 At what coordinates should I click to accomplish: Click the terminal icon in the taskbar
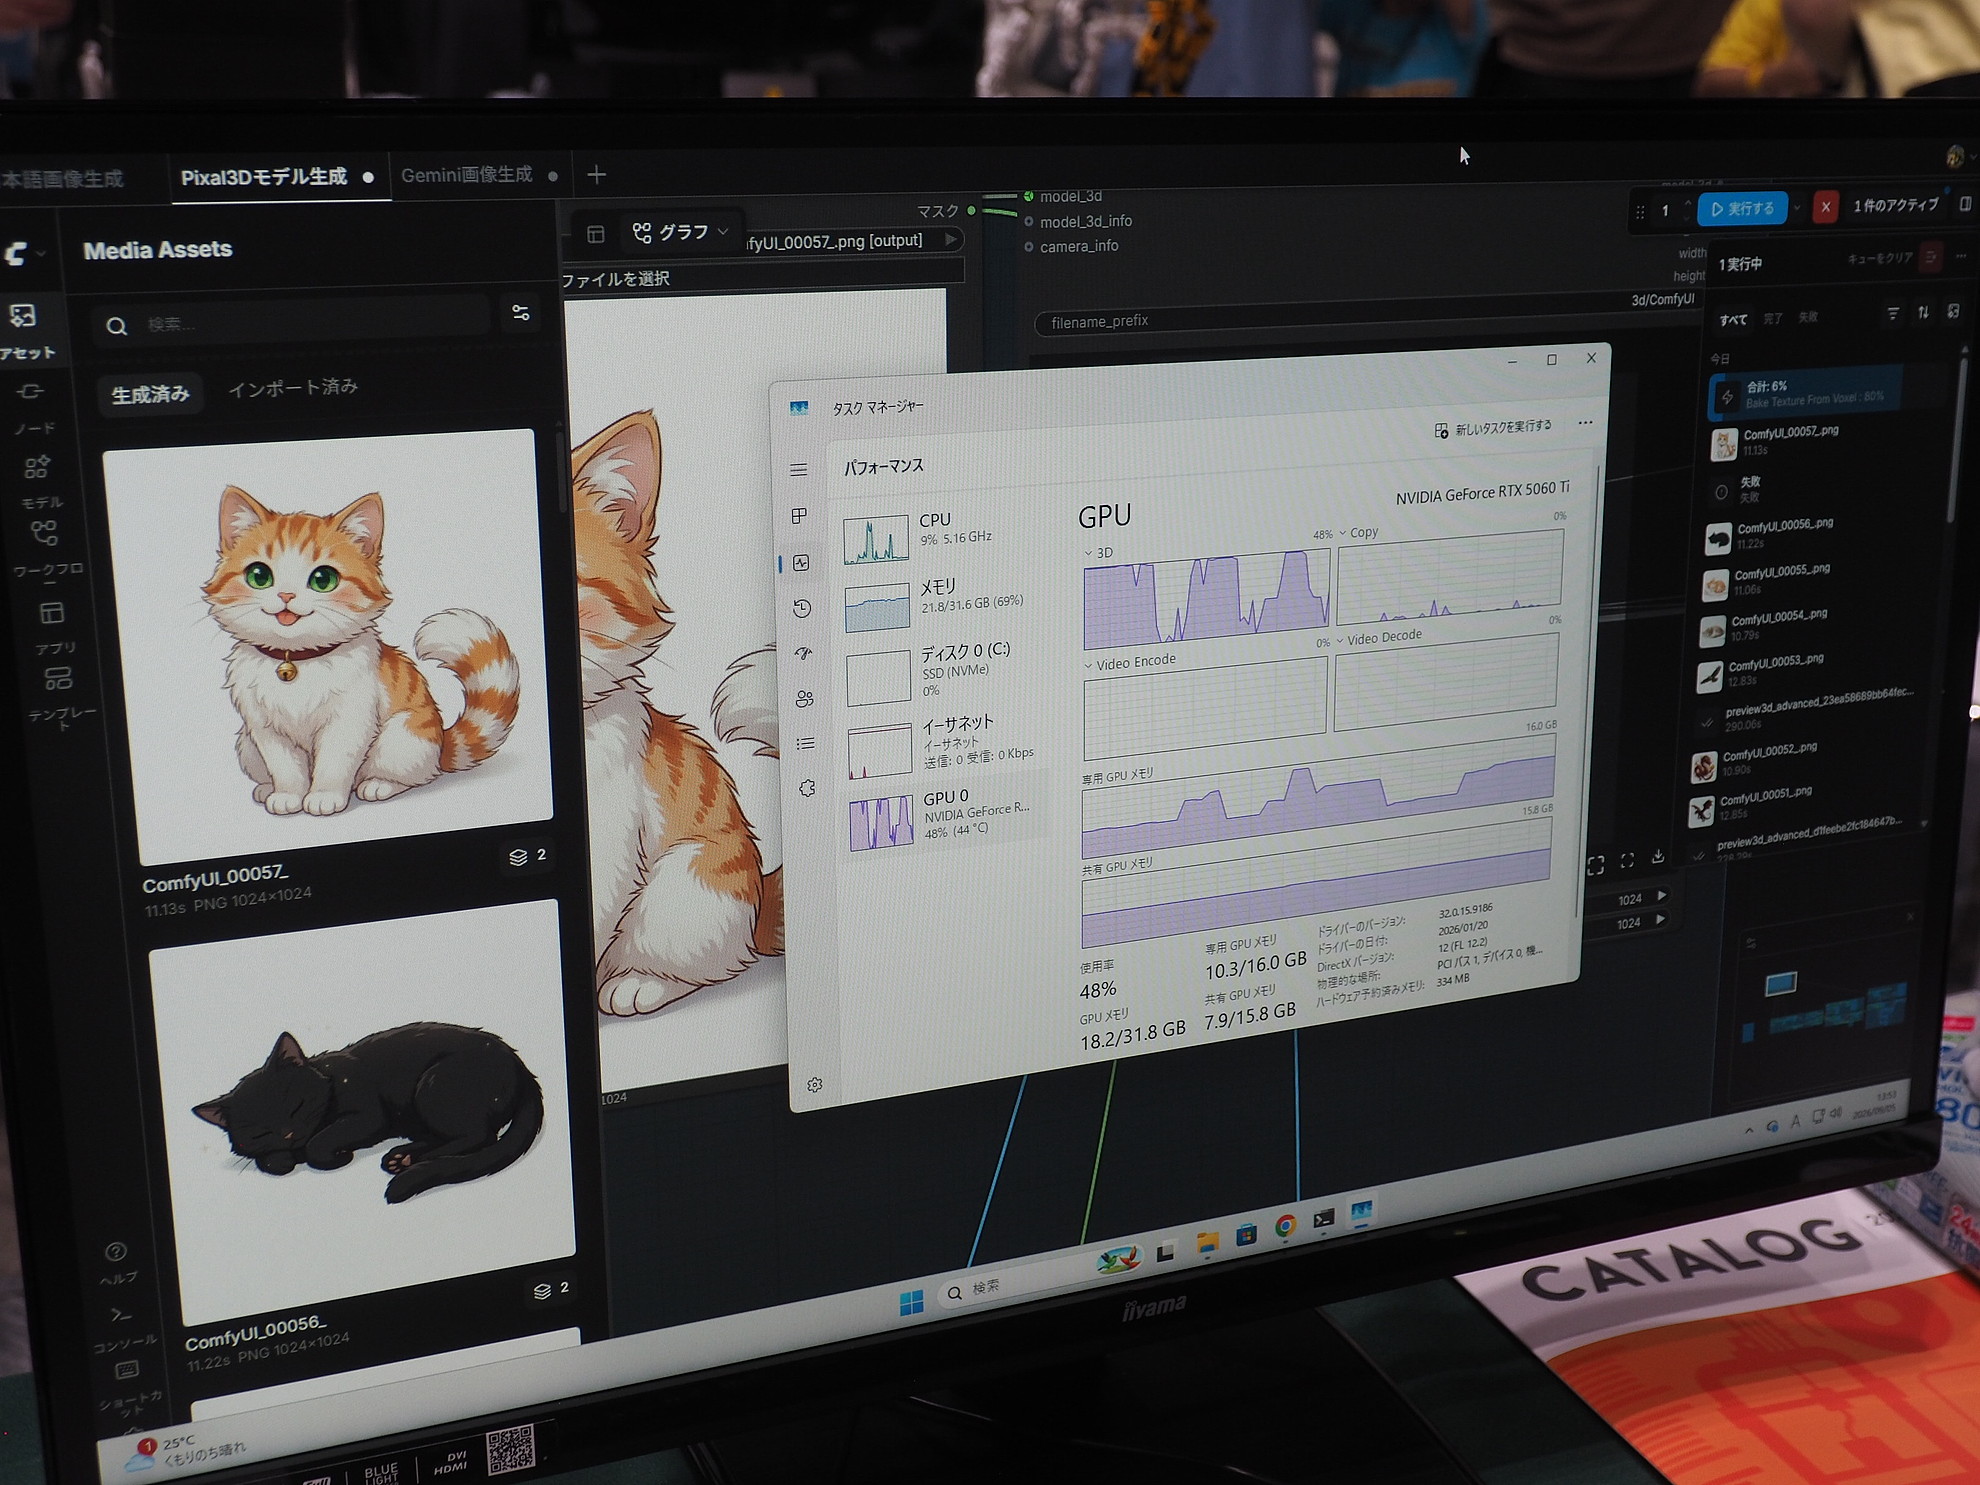1323,1219
